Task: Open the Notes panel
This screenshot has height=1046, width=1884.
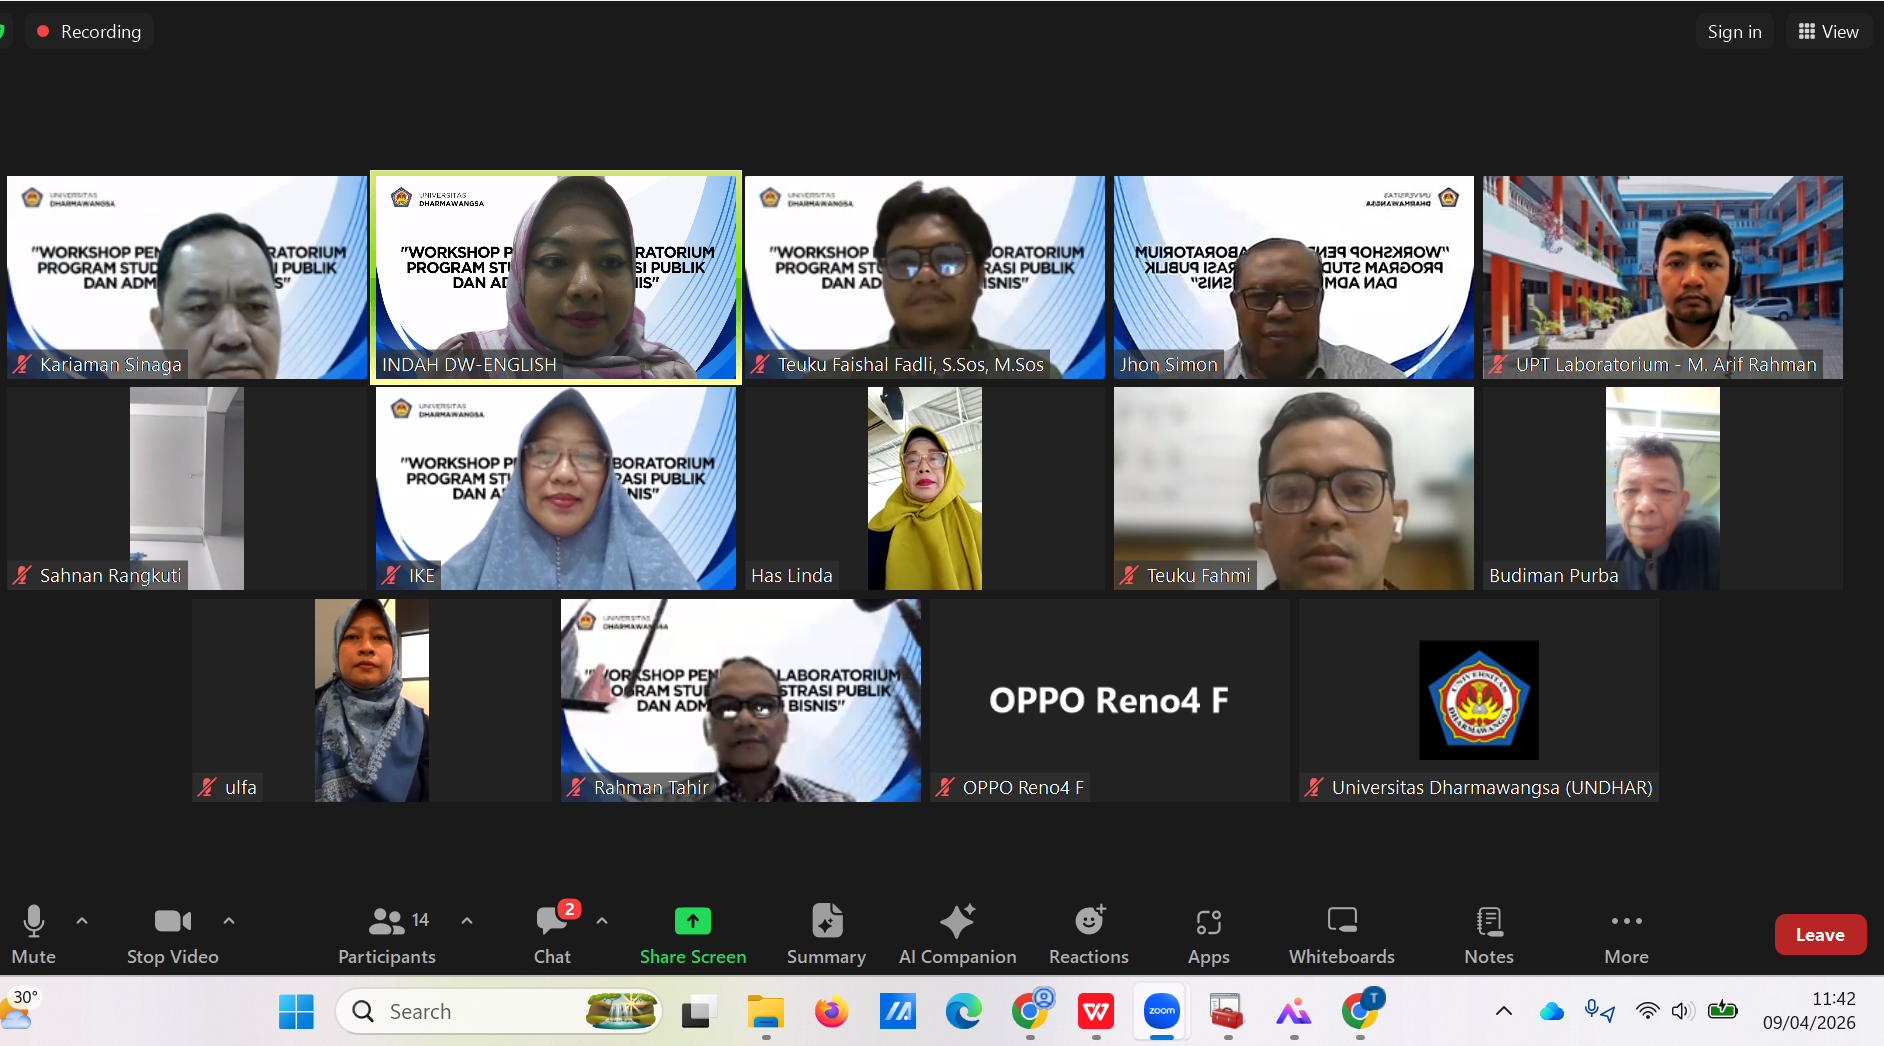Action: [x=1488, y=934]
